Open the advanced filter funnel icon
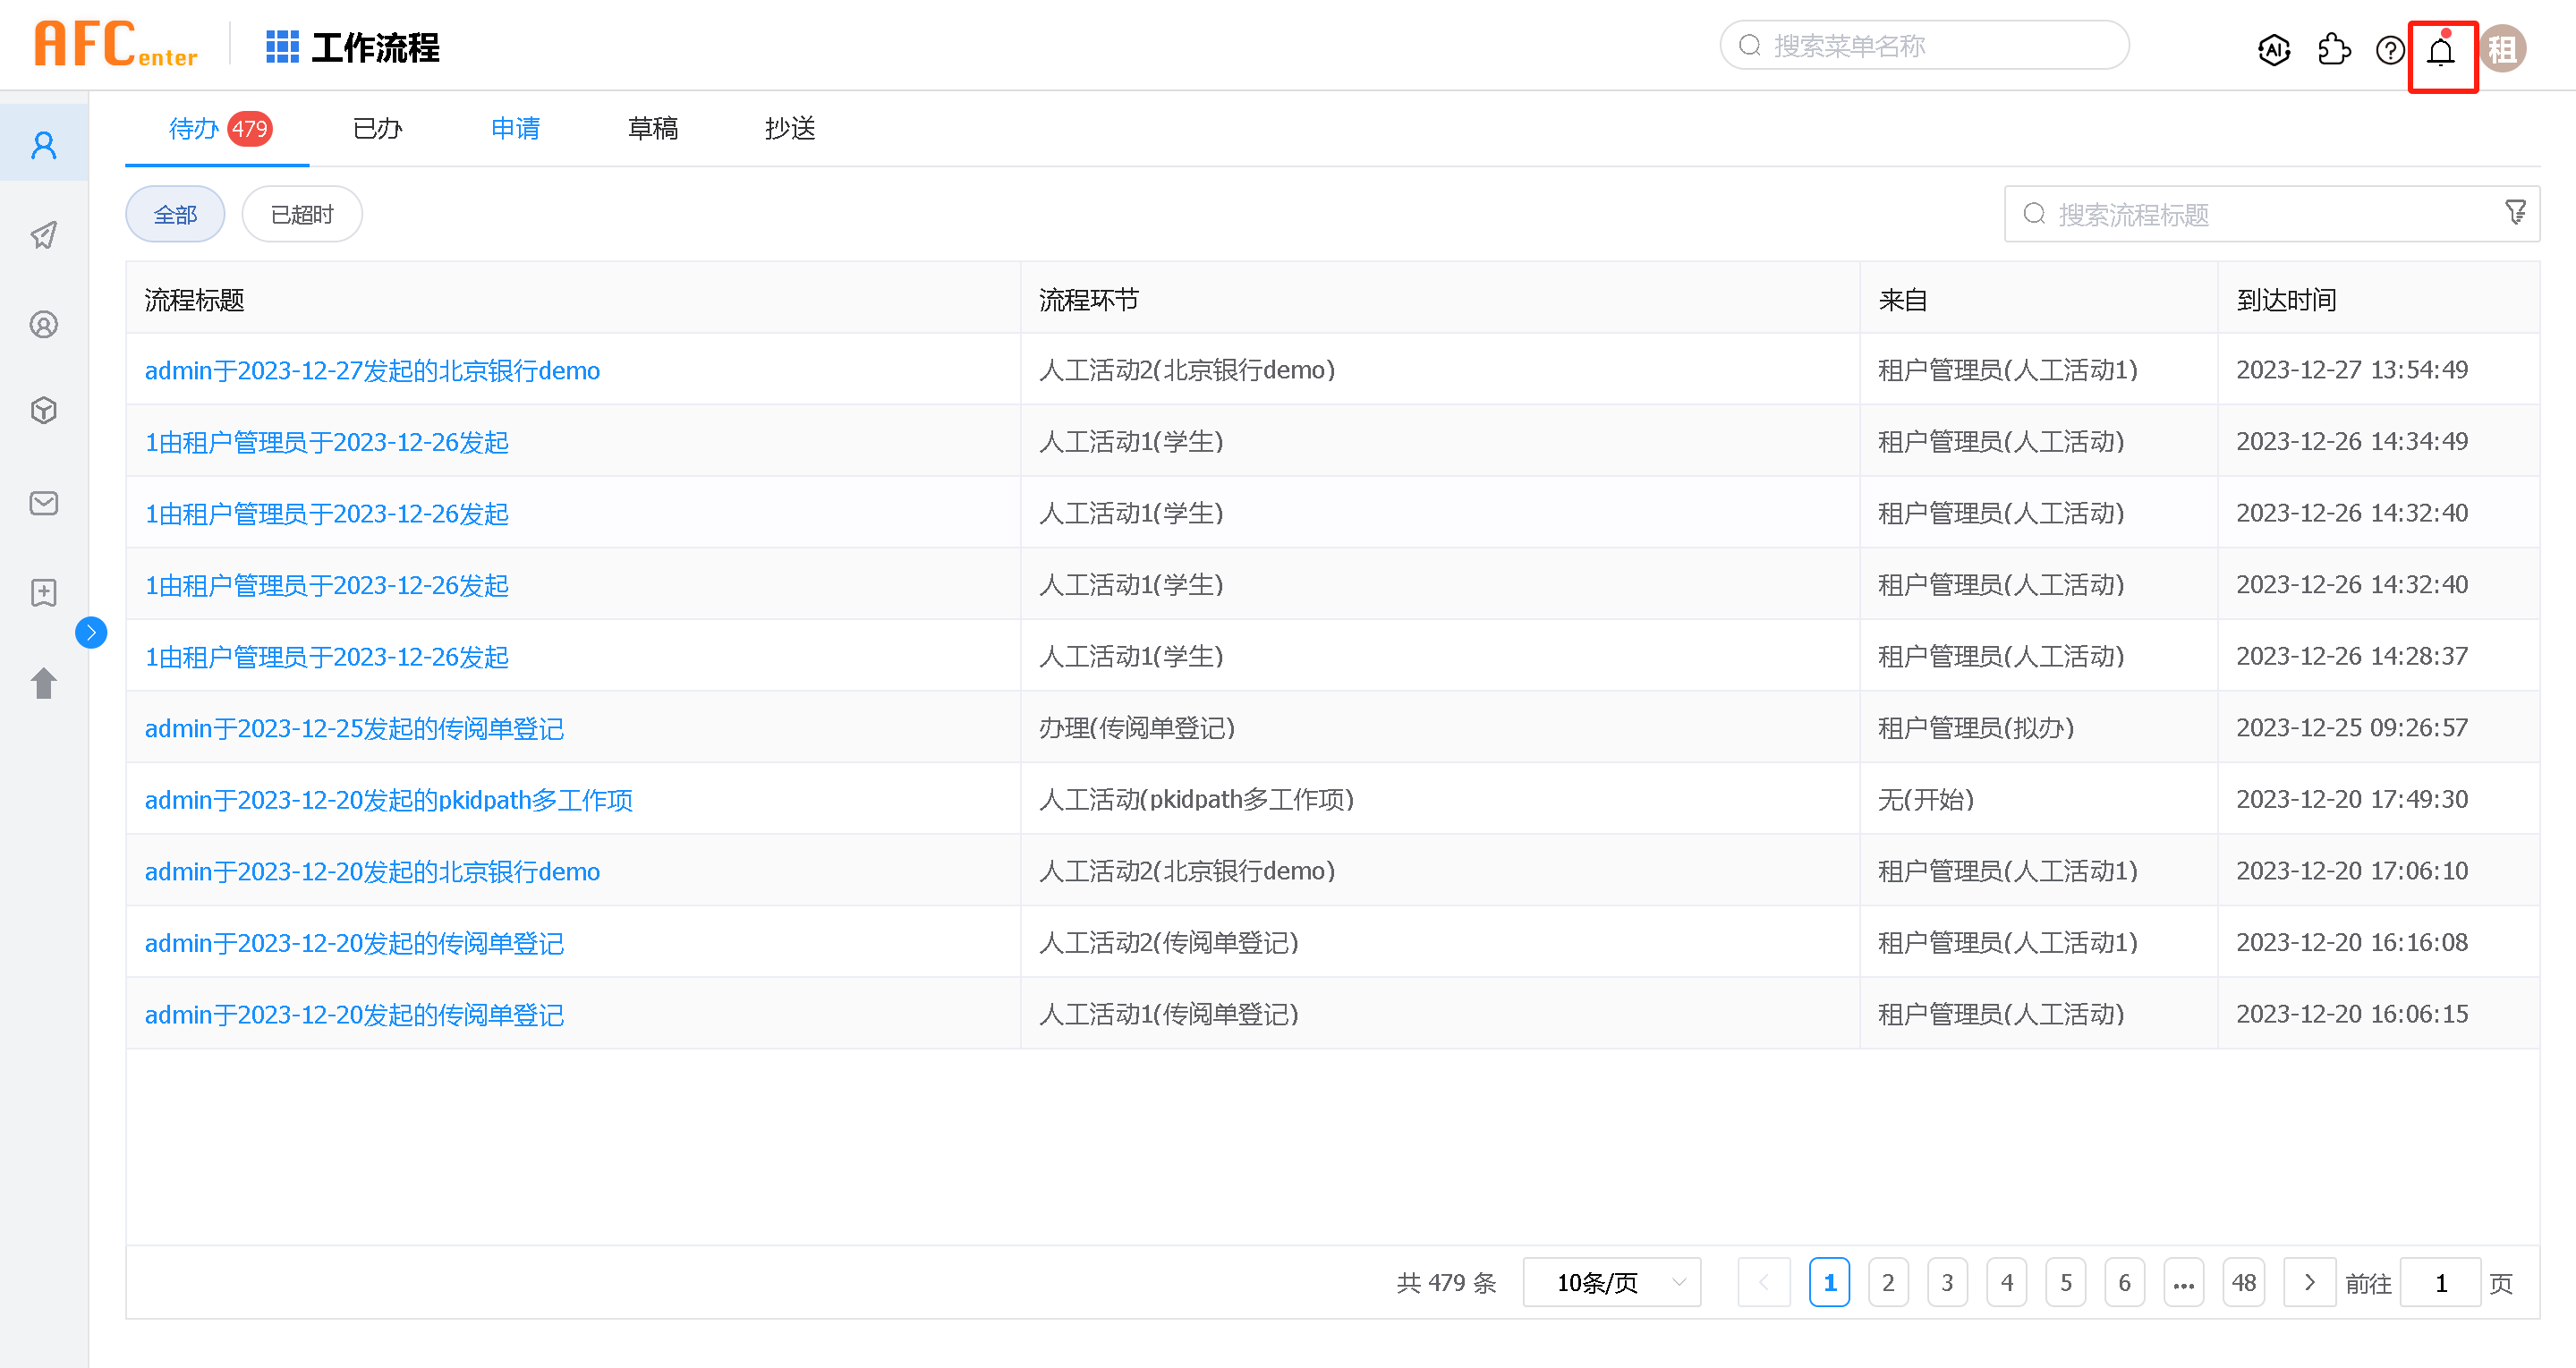Image resolution: width=2576 pixels, height=1368 pixels. pos(2515,212)
